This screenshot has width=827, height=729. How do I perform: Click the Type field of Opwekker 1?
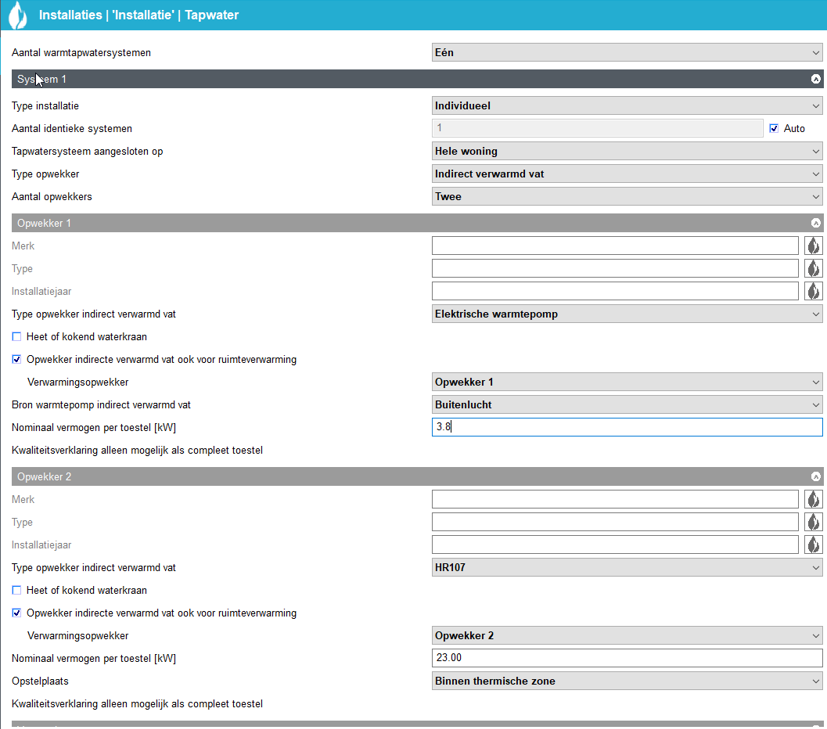tap(615, 268)
